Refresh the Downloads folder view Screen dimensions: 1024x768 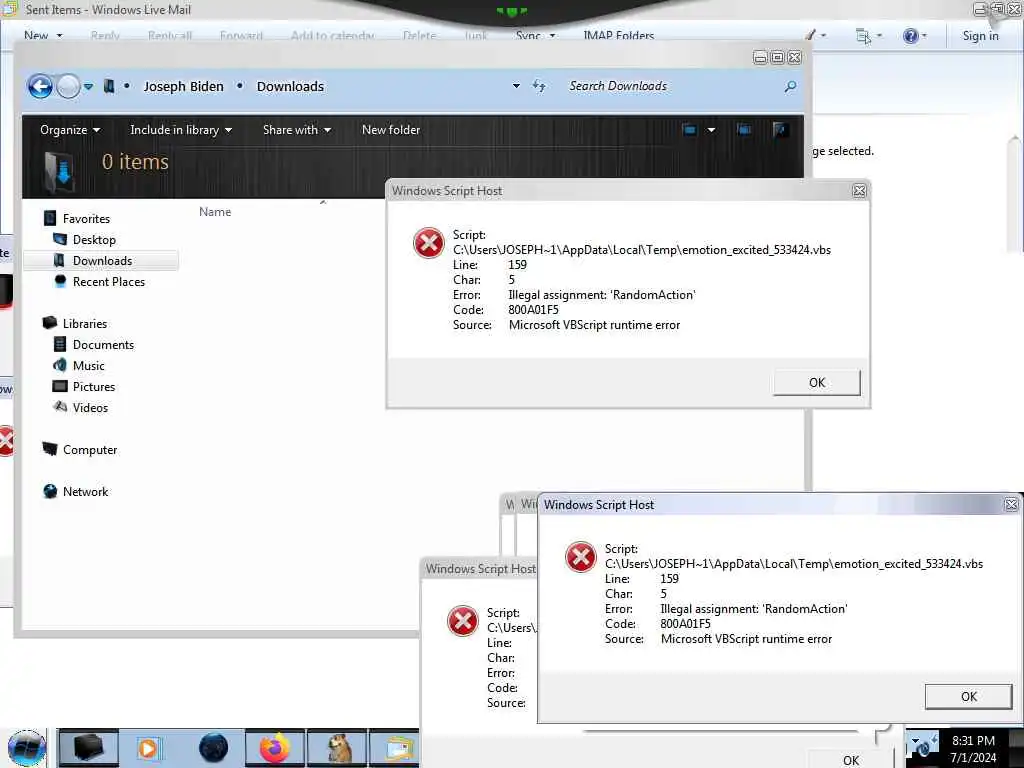click(539, 86)
